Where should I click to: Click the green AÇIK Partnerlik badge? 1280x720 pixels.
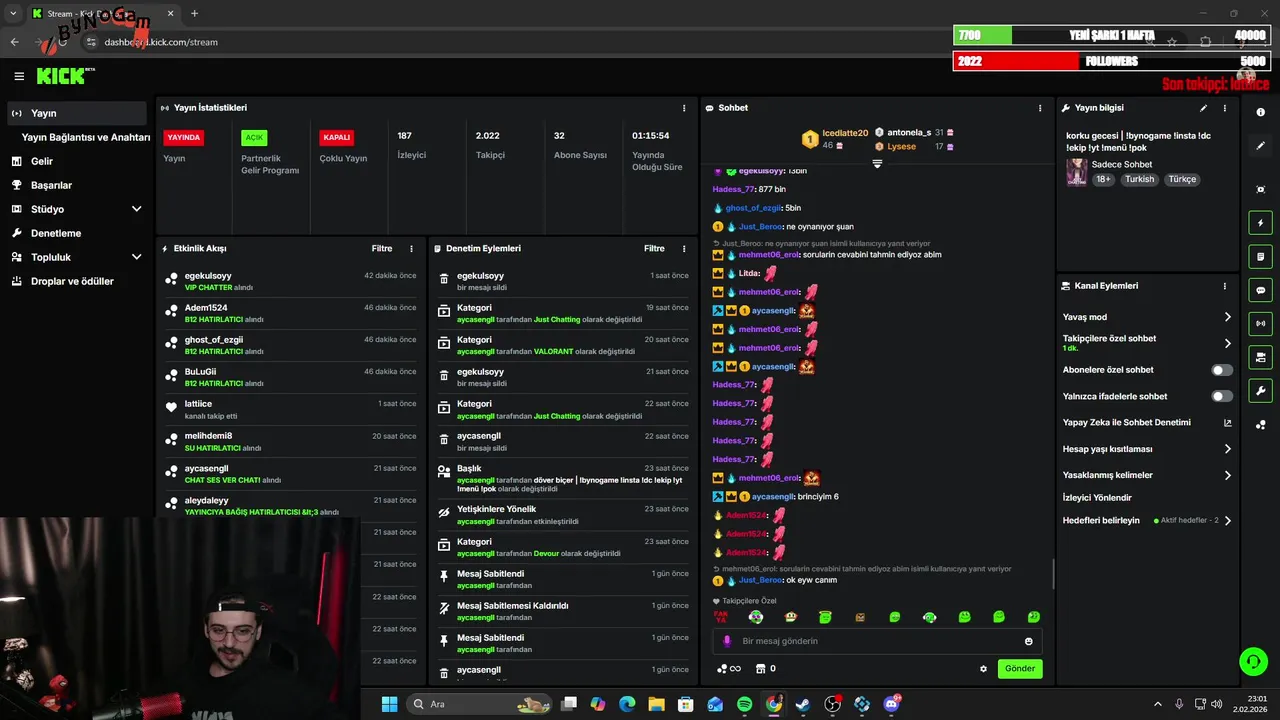click(x=254, y=137)
